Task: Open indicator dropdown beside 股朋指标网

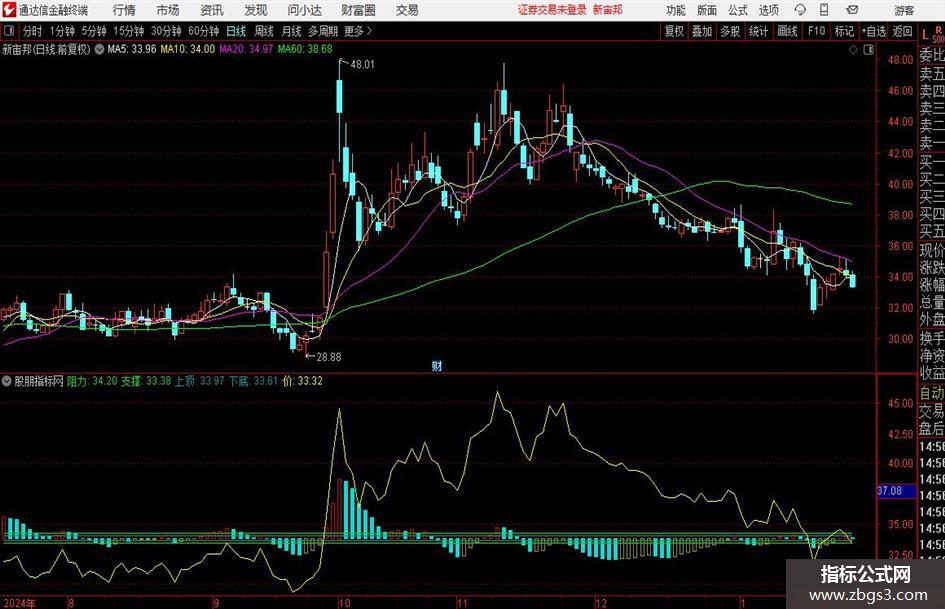Action: pyautogui.click(x=7, y=381)
